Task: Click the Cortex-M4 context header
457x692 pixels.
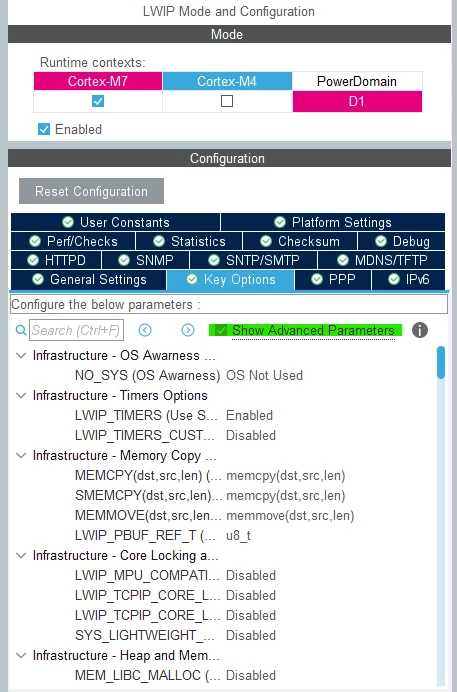Action: pyautogui.click(x=227, y=81)
